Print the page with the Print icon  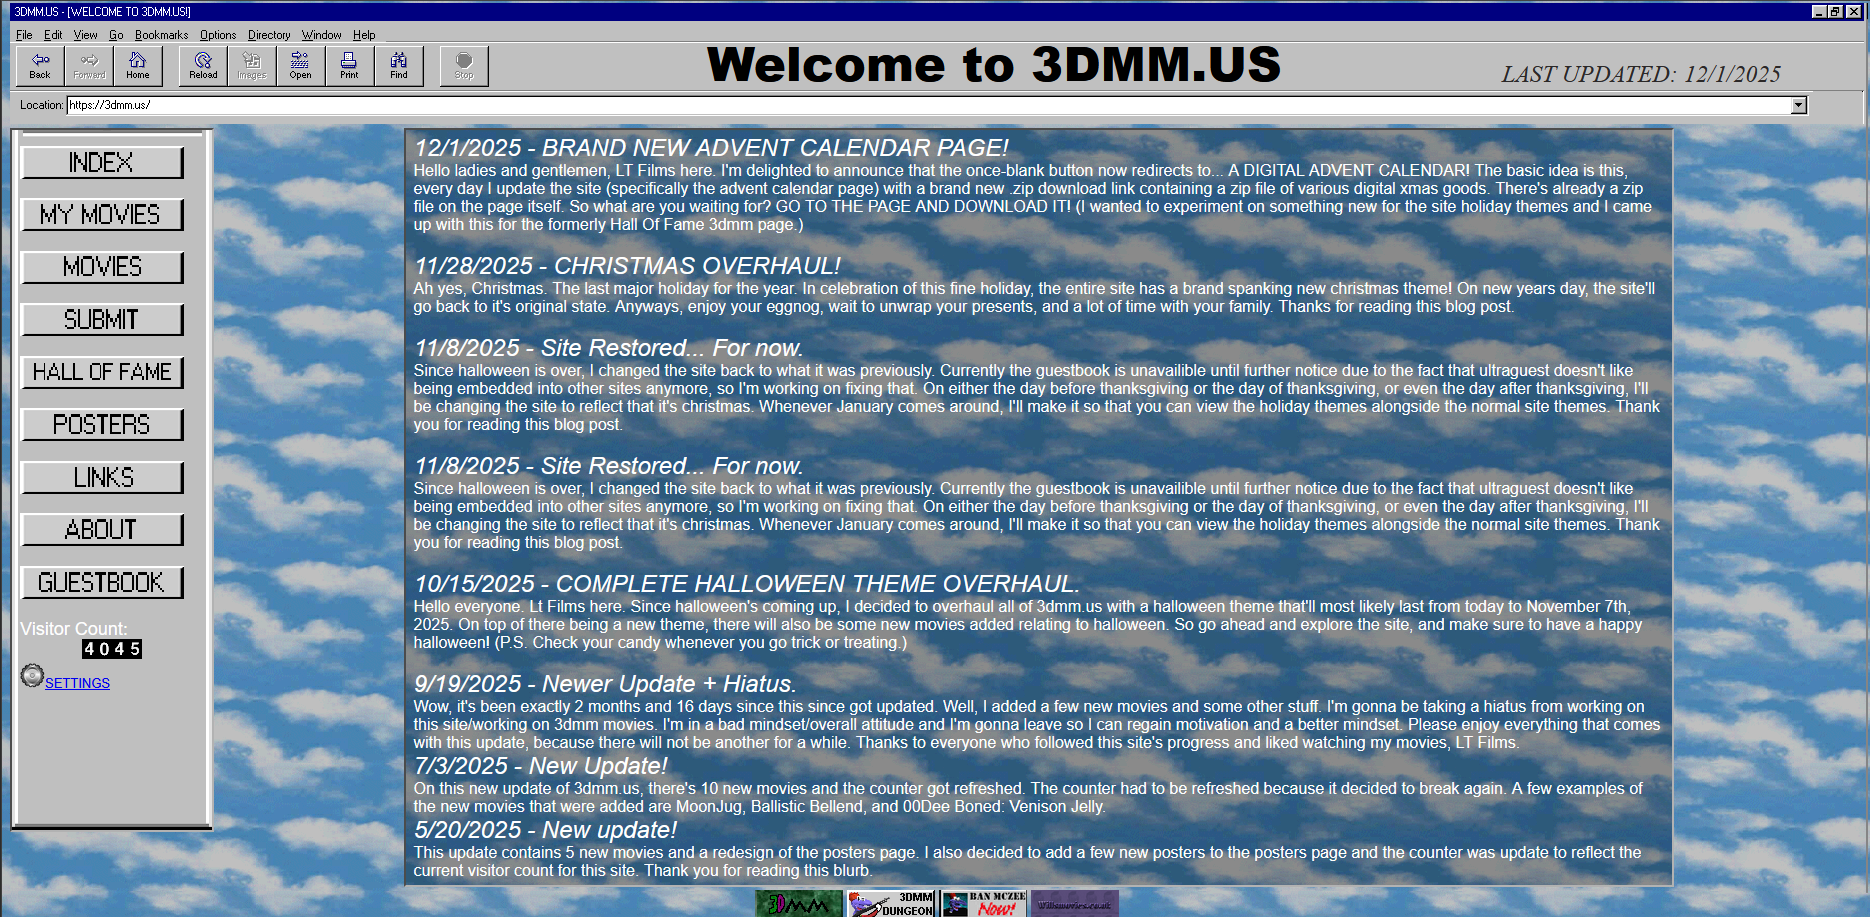click(x=349, y=65)
